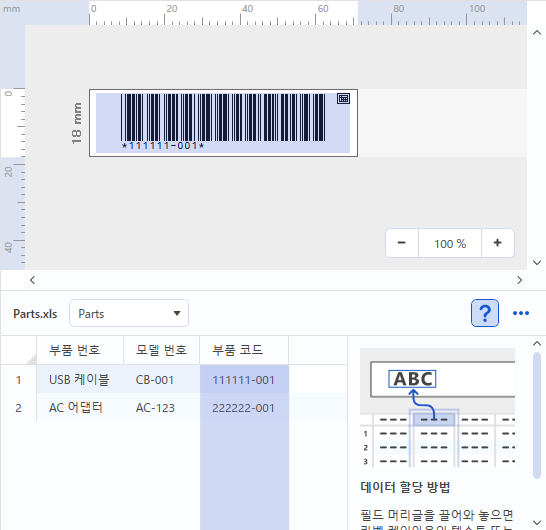The height and width of the screenshot is (530, 546).
Task: Click the AC-123 cell
Action: click(x=162, y=407)
